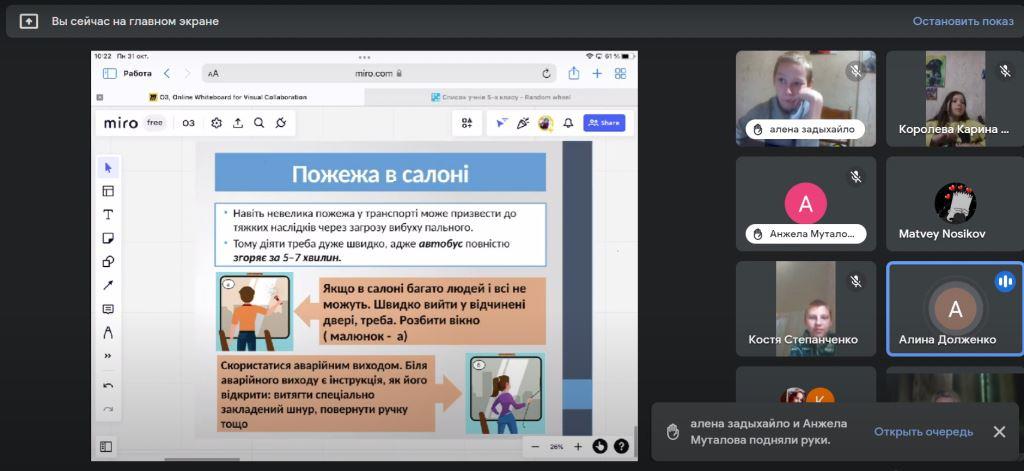The image size is (1024, 471).
Task: Zoom out with the minus button
Action: tap(536, 447)
